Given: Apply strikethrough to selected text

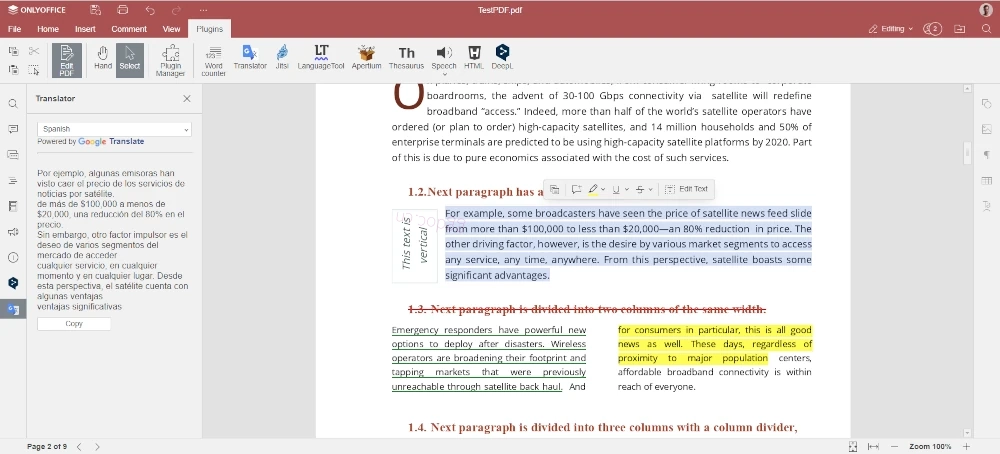Looking at the screenshot, I should [x=640, y=189].
